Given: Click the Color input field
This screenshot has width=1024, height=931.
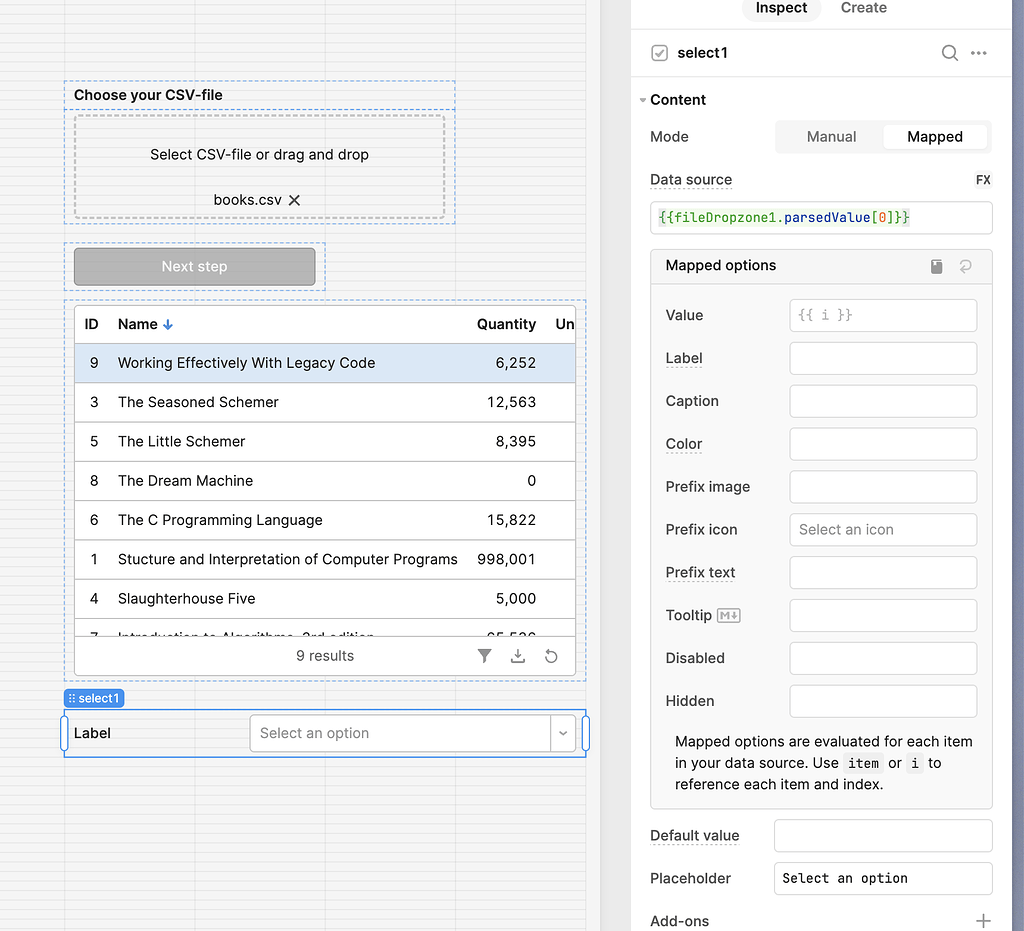Looking at the screenshot, I should click(x=882, y=444).
